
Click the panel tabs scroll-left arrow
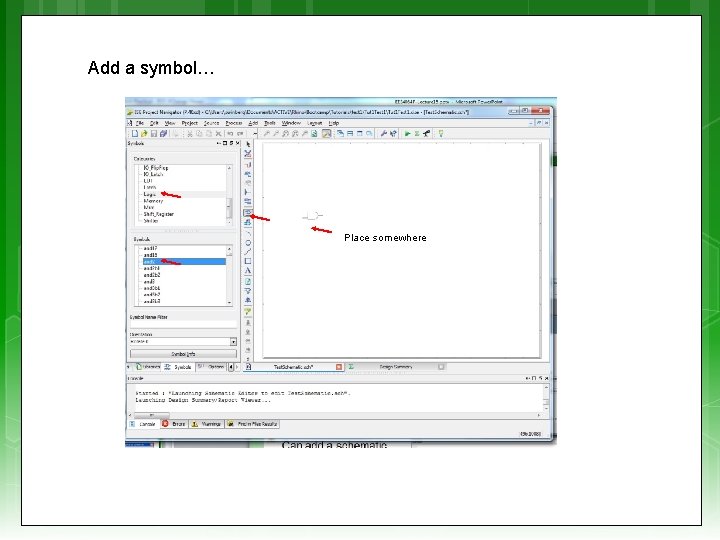(231, 367)
